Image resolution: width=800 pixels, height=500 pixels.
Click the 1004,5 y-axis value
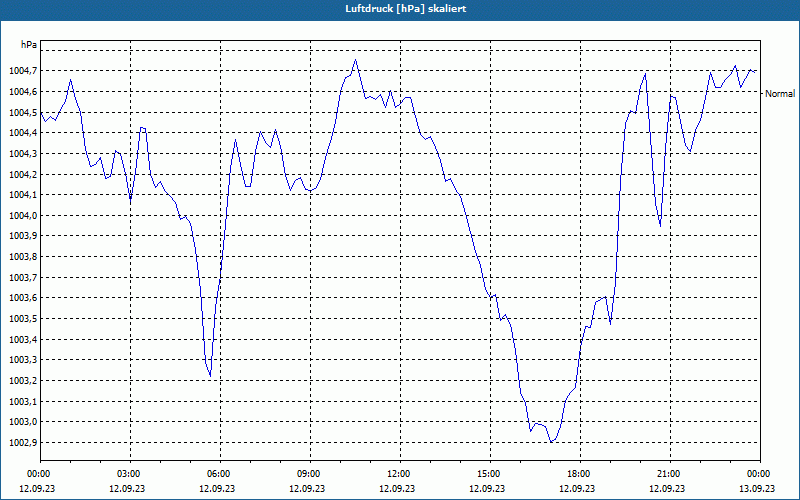point(23,112)
